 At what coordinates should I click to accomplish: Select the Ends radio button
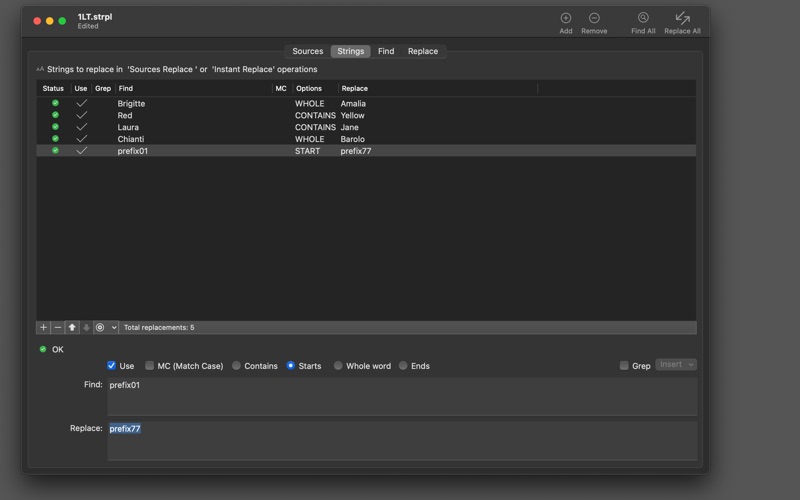point(403,365)
